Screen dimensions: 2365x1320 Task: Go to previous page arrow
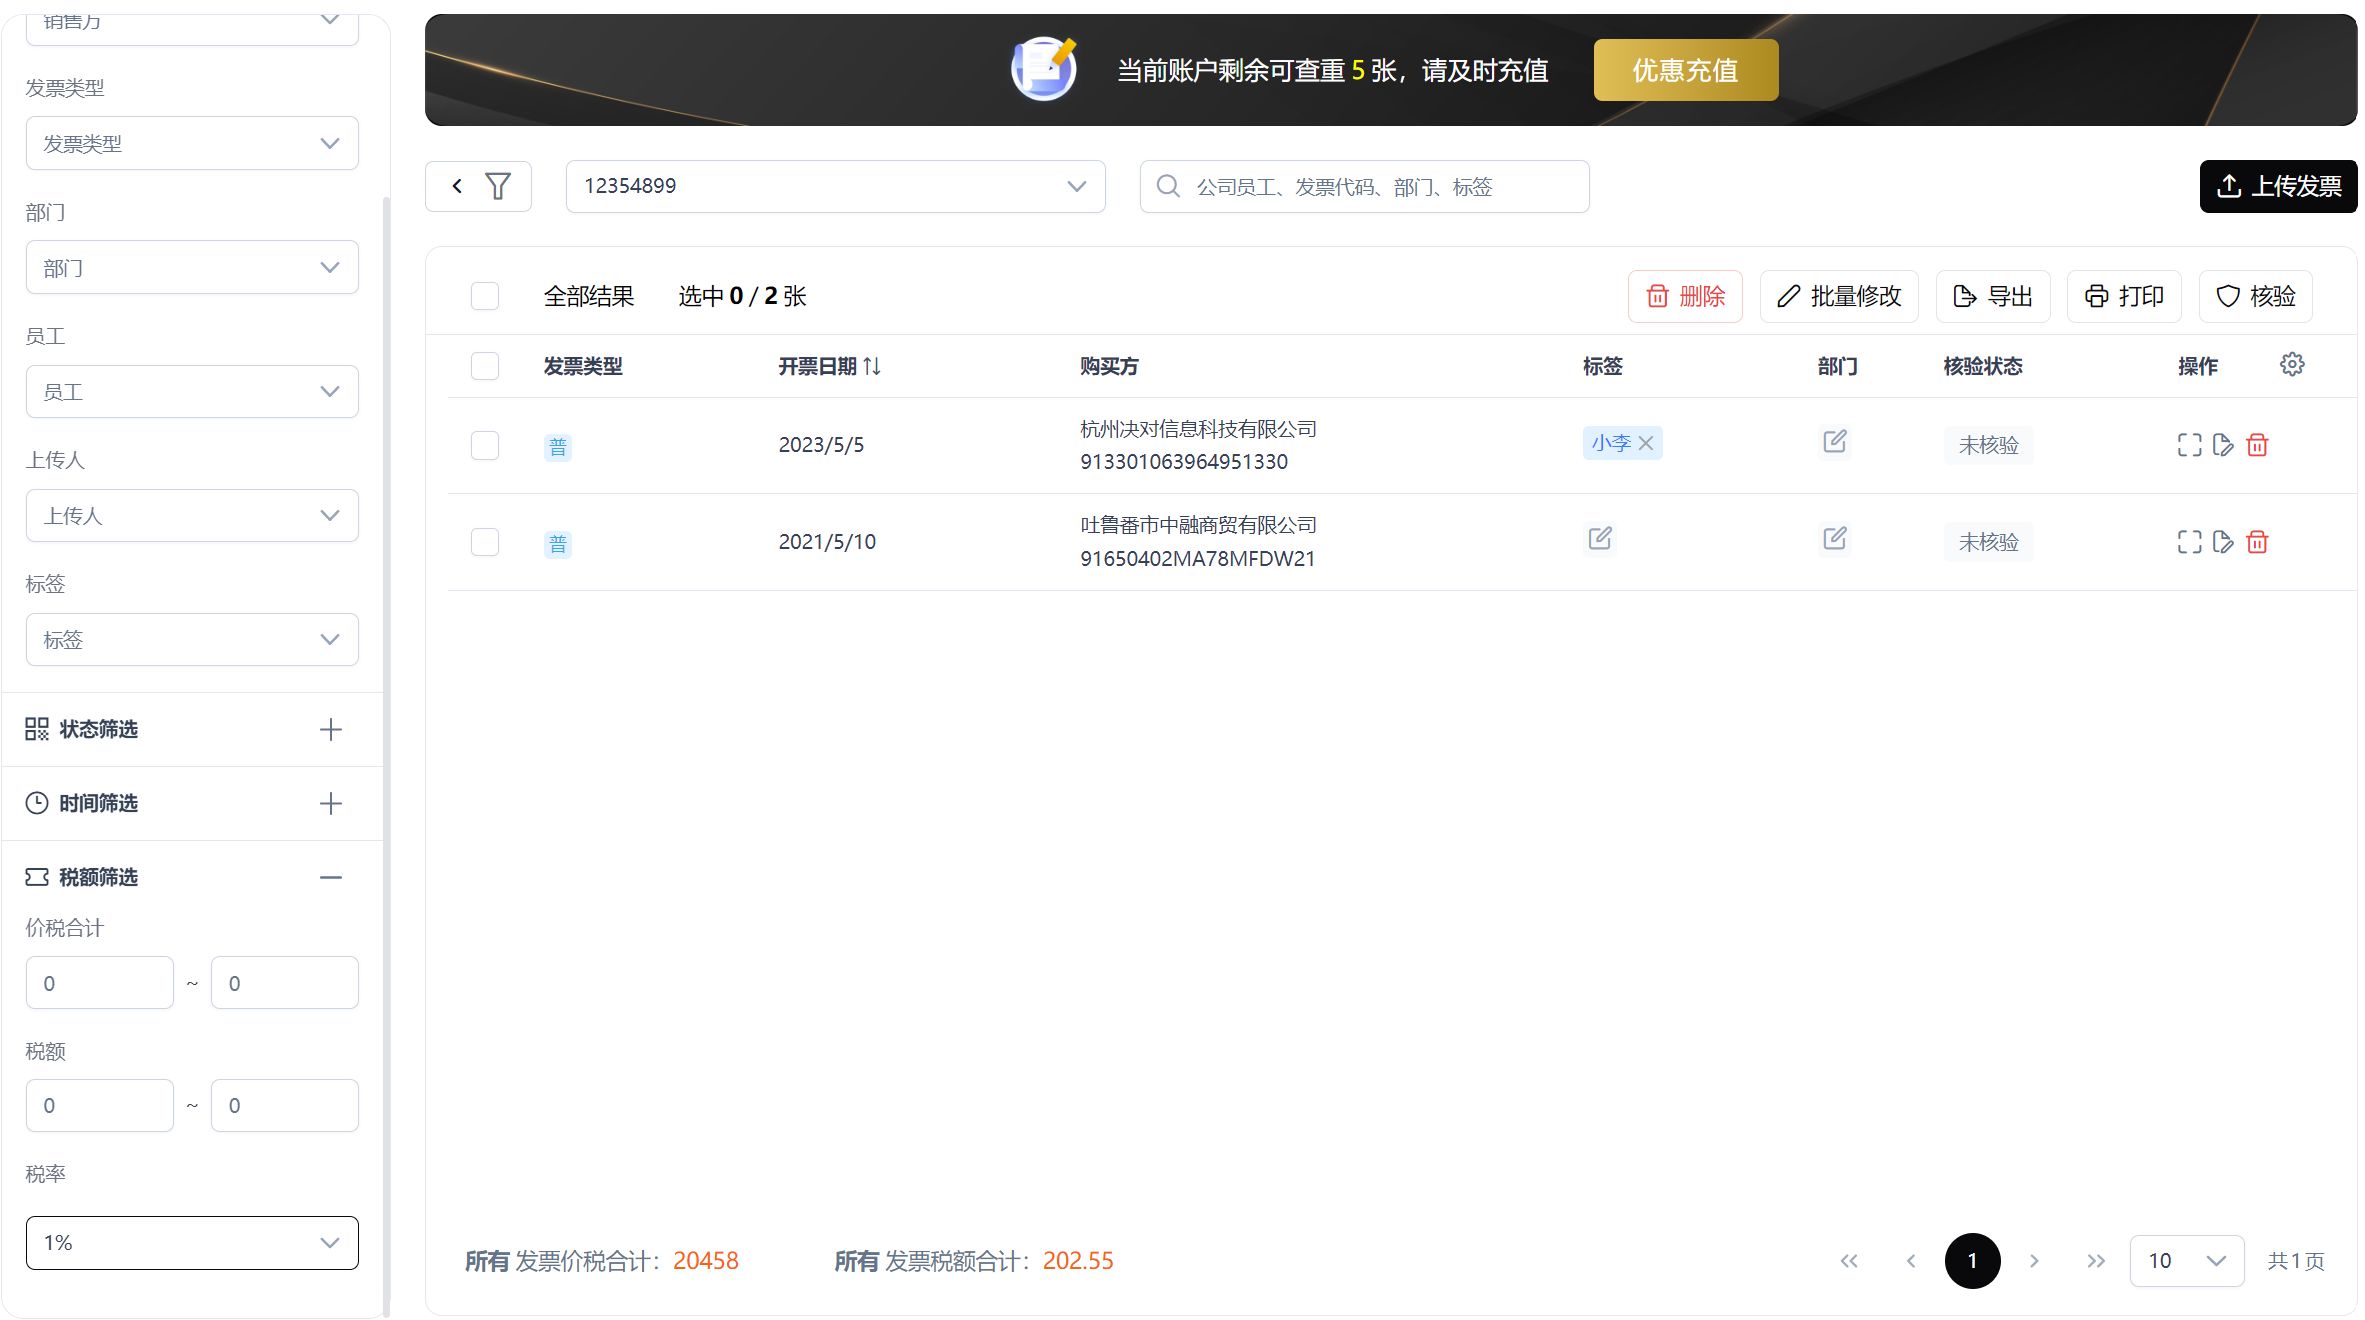(1911, 1261)
